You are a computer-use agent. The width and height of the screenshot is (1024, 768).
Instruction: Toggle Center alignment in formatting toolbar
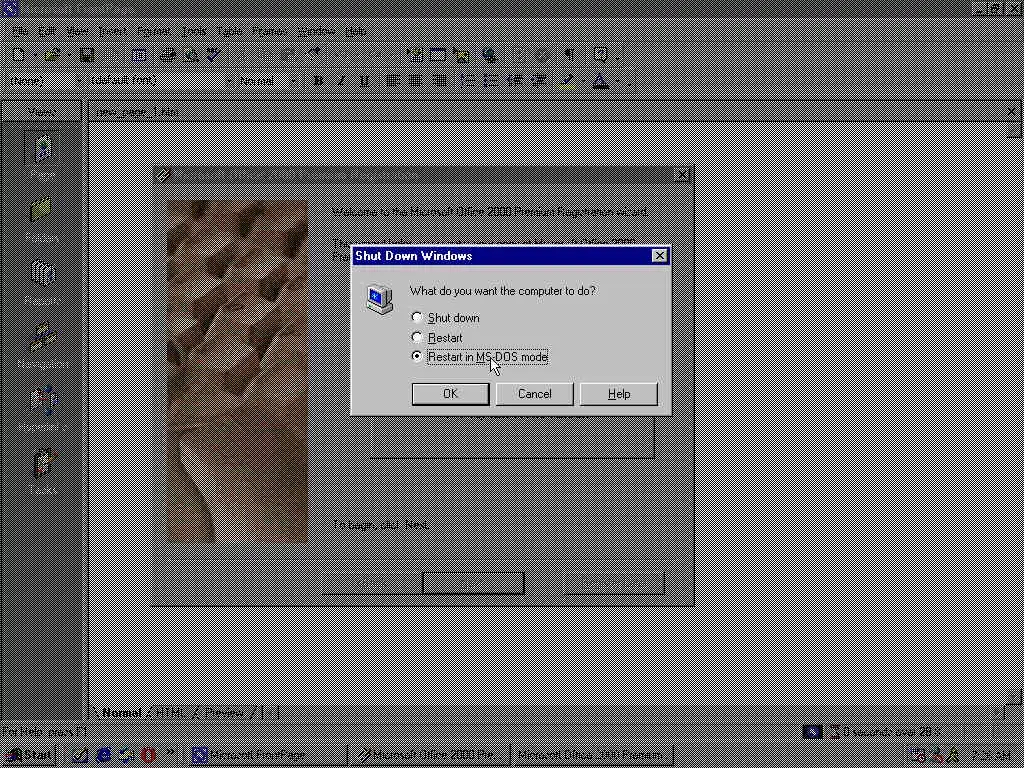pyautogui.click(x=415, y=81)
